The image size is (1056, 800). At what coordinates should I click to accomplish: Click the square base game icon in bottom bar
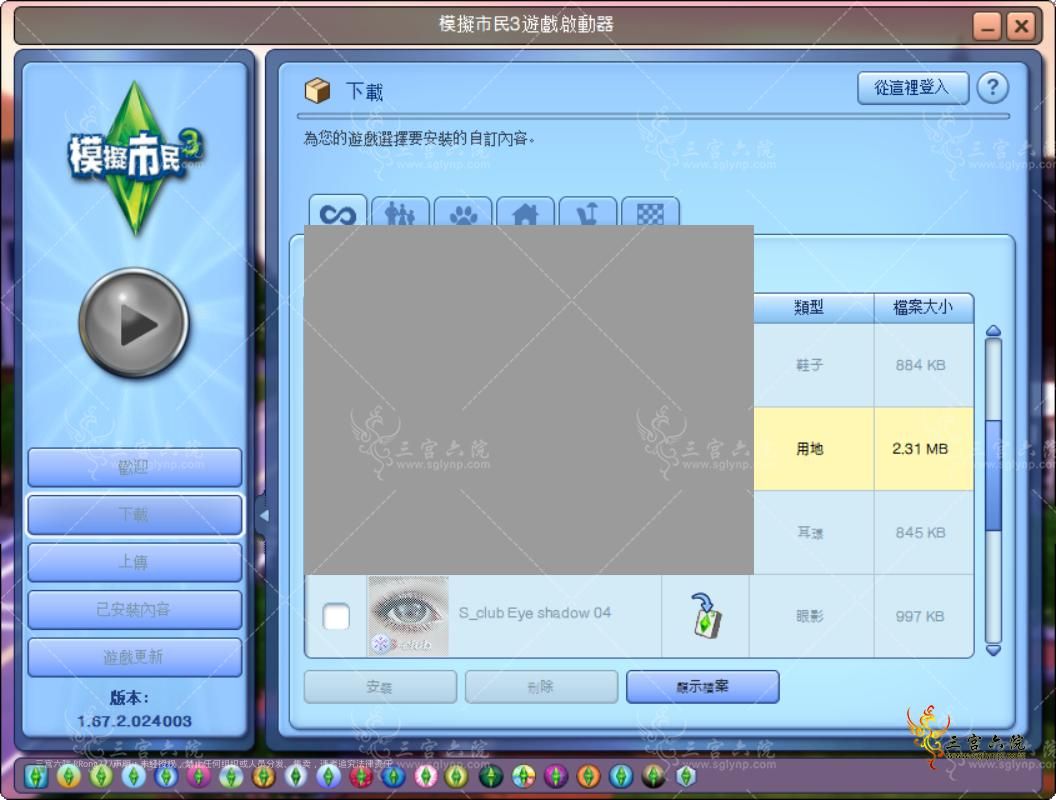[x=36, y=777]
